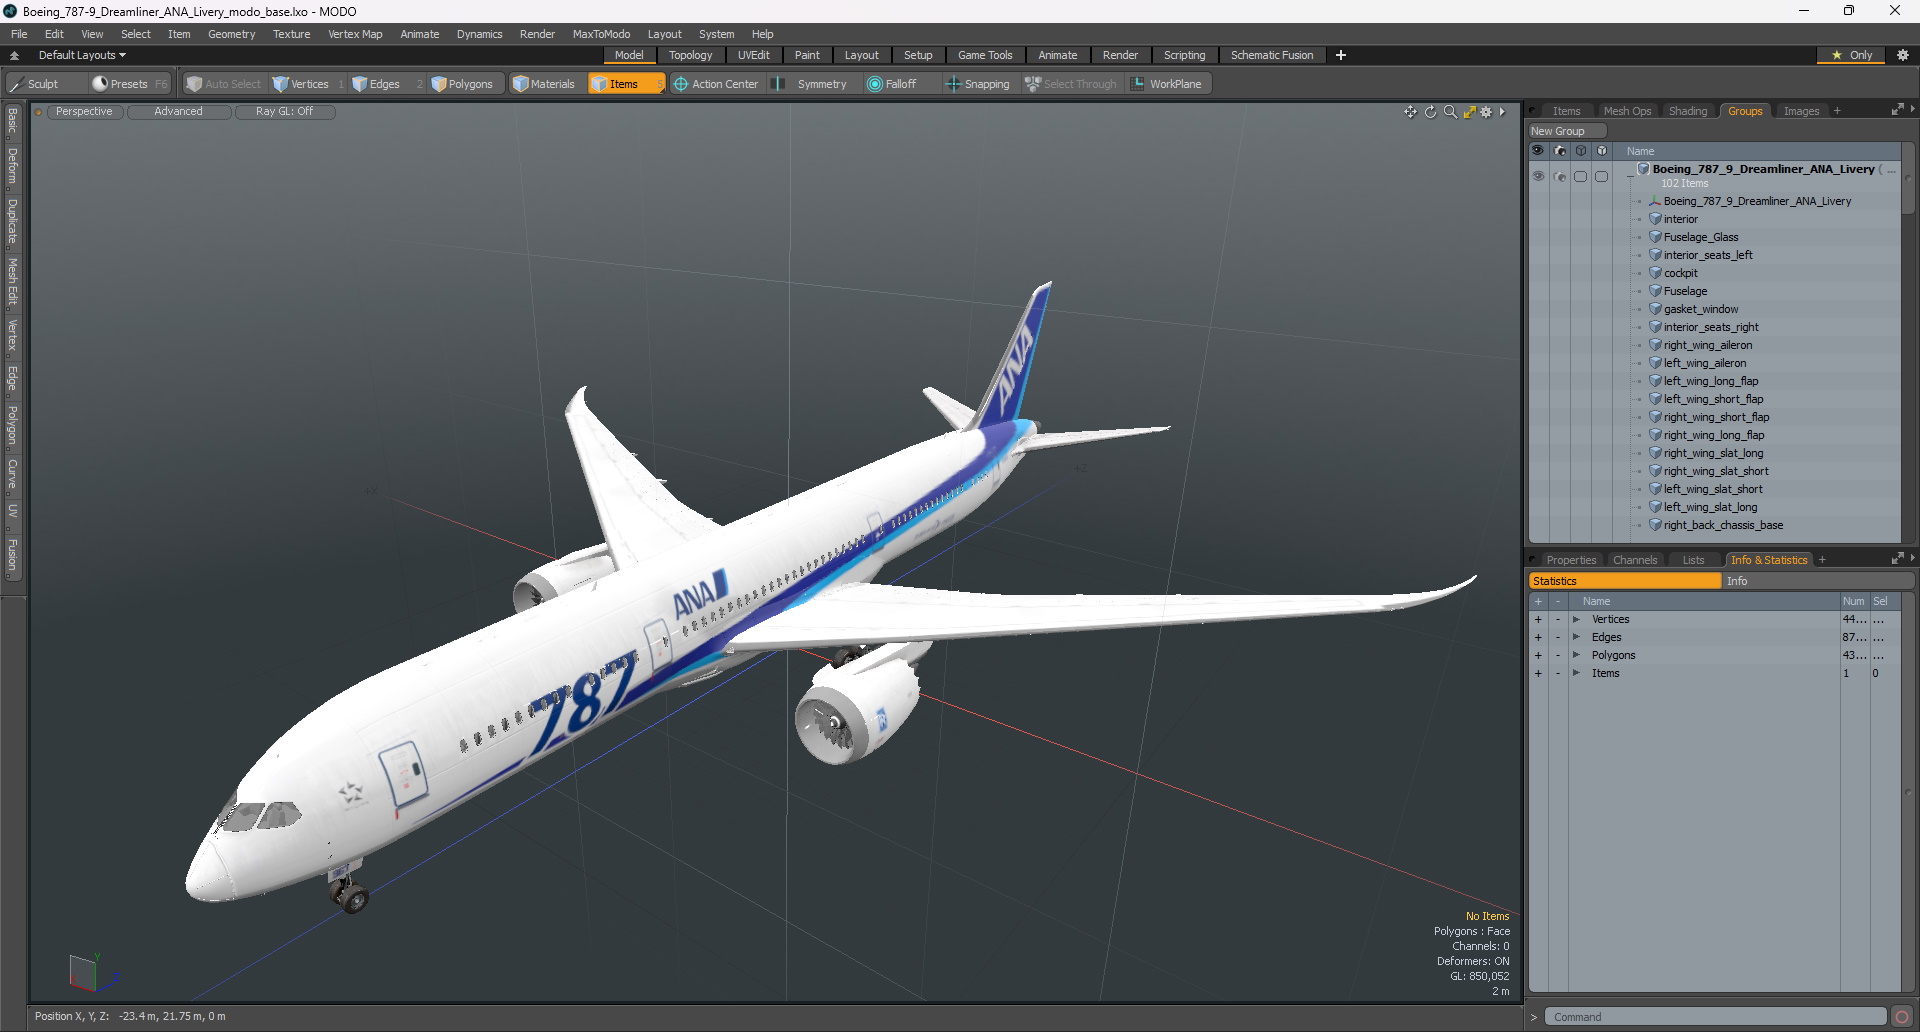Expand the Groups panel to full size
This screenshot has height=1032, width=1920.
tap(1897, 110)
